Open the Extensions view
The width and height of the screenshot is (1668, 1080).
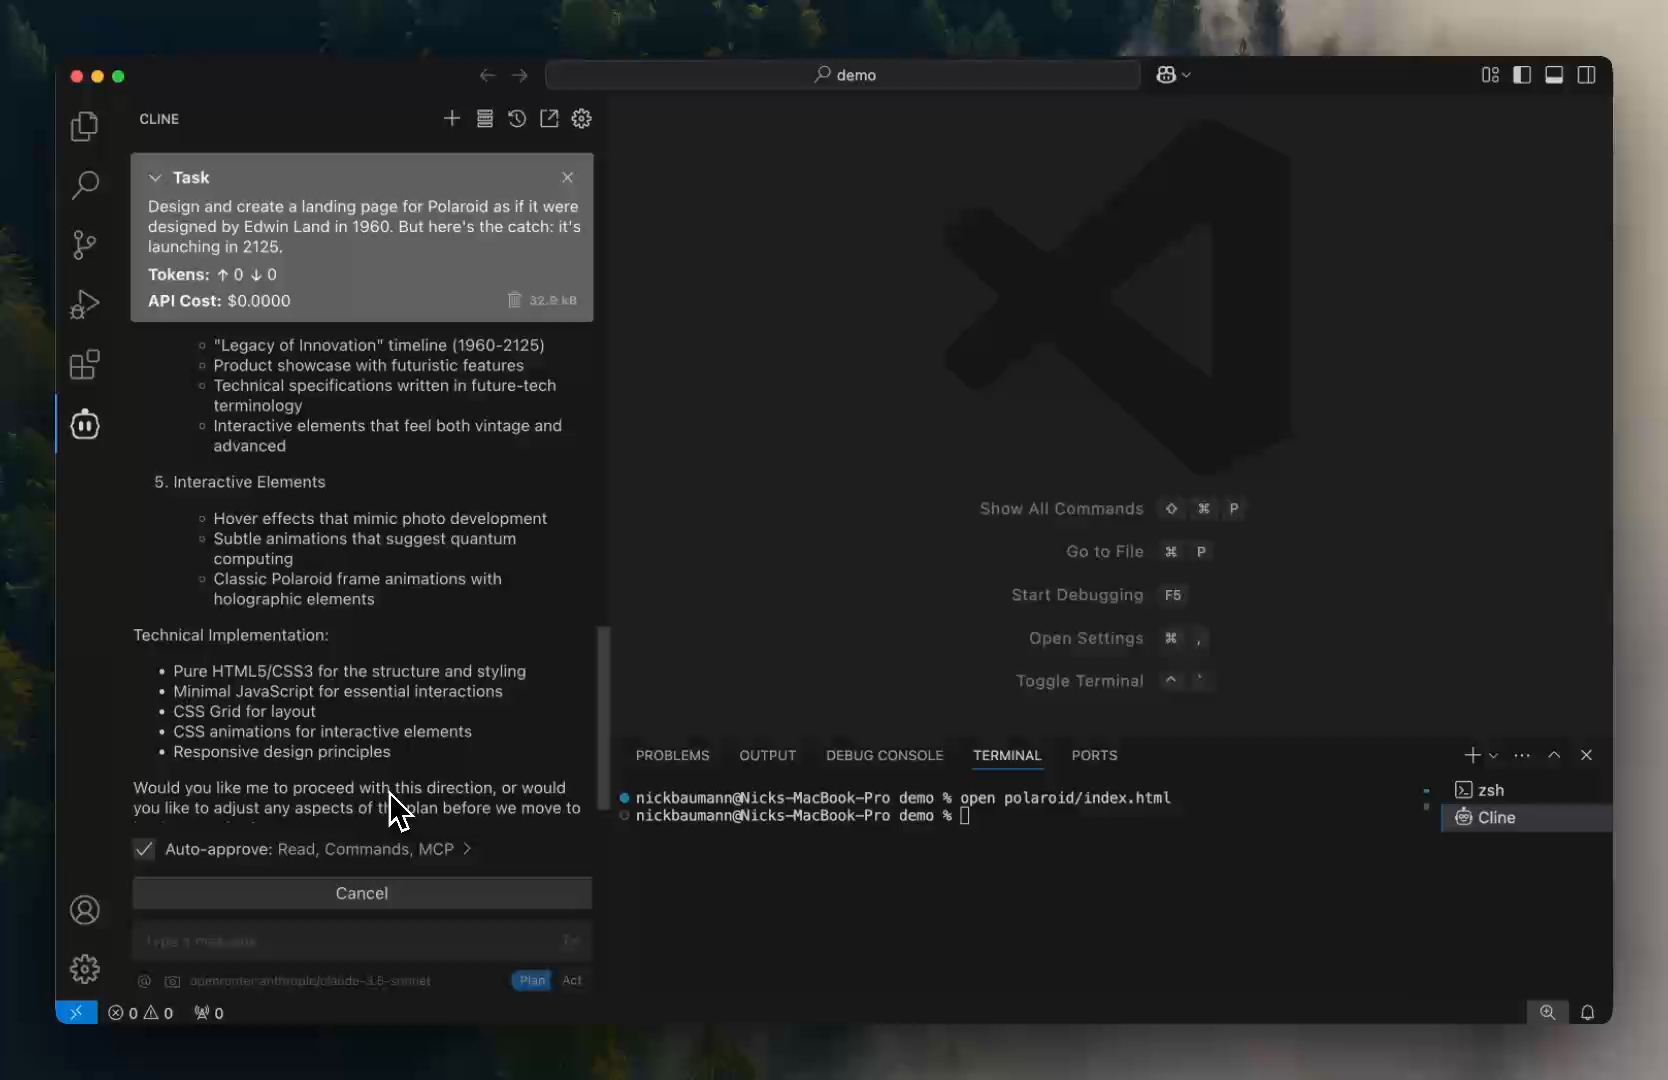coord(85,365)
